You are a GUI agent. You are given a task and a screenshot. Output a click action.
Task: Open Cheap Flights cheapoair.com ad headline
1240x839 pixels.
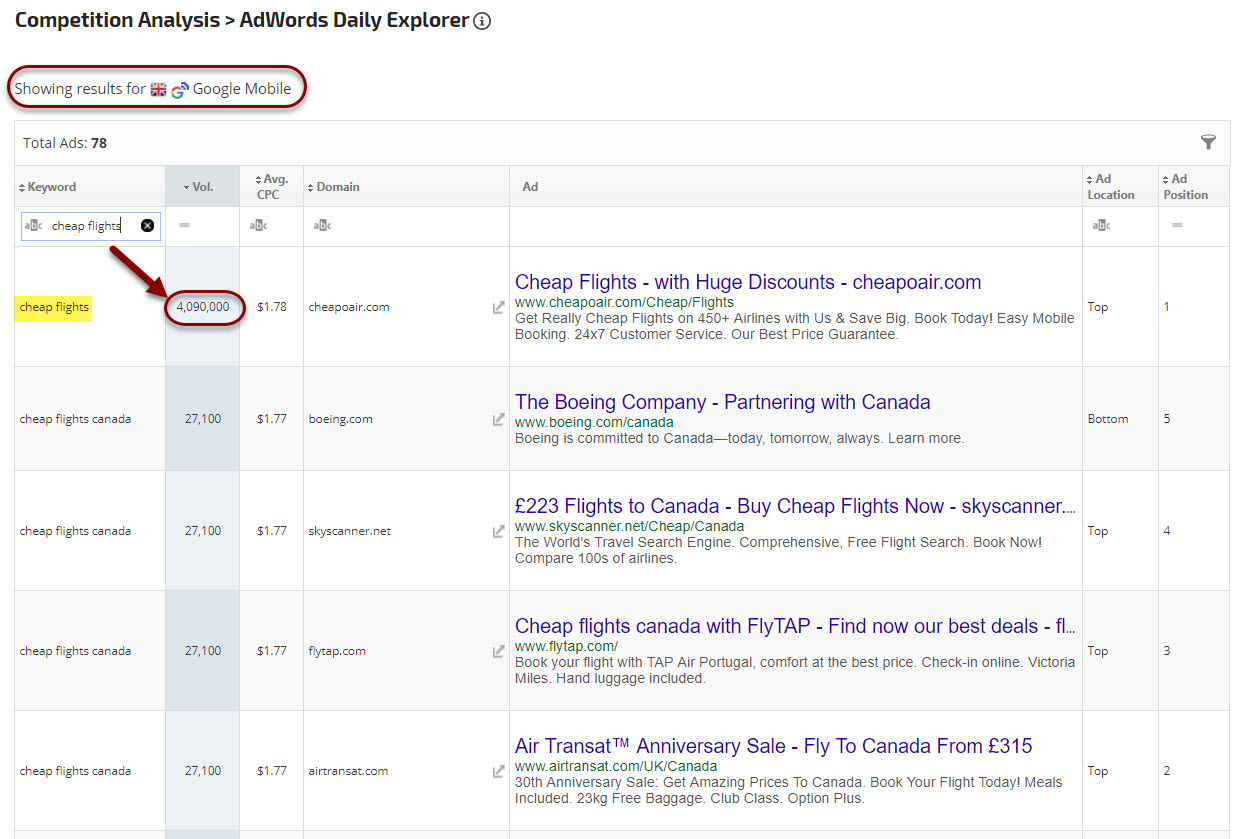tap(747, 282)
